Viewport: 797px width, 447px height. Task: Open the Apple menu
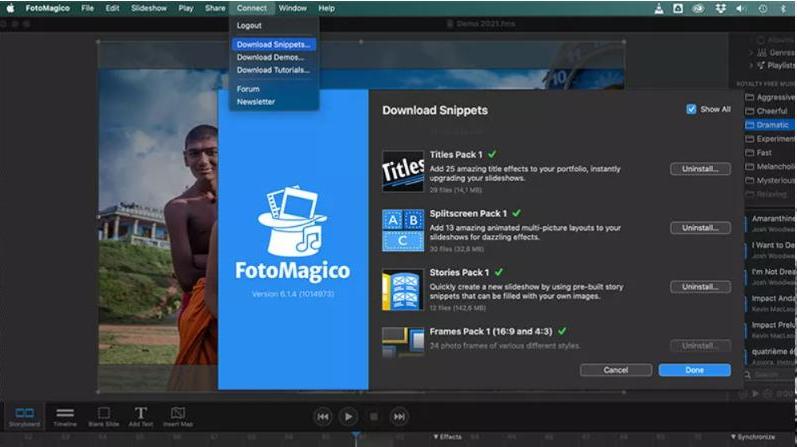[x=10, y=8]
